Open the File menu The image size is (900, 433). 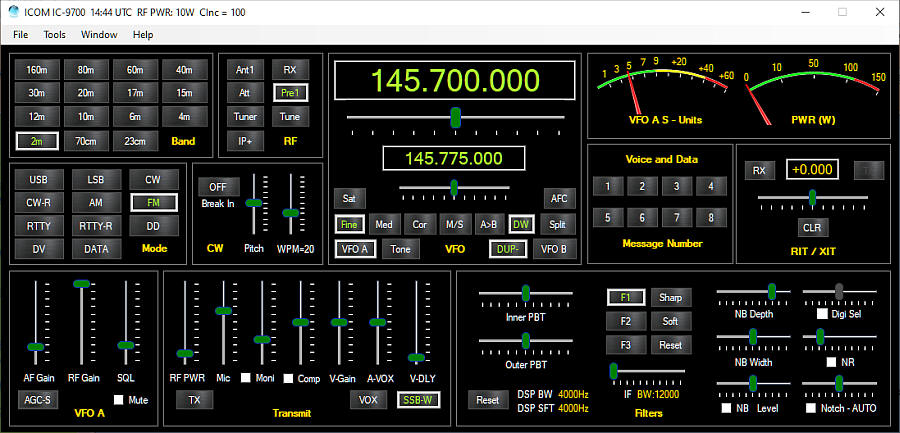coord(20,34)
